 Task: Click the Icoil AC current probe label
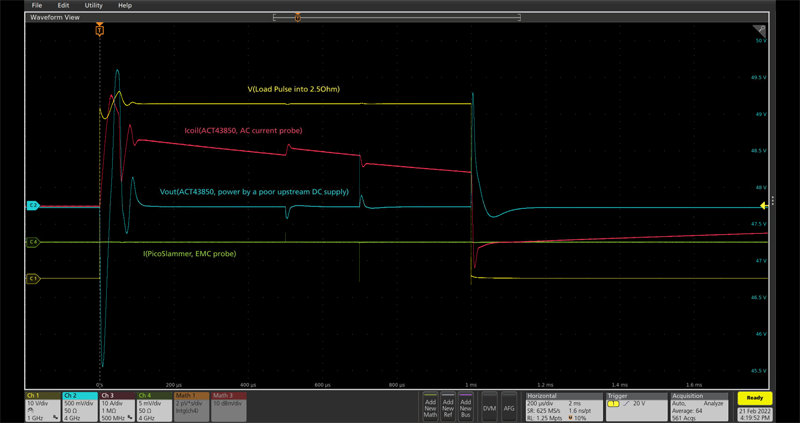[243, 131]
